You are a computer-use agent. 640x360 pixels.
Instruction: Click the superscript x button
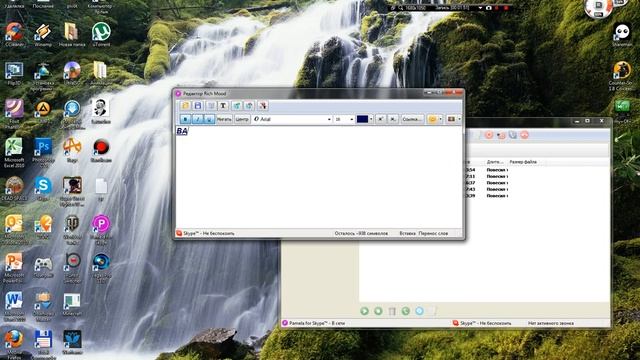(x=380, y=119)
